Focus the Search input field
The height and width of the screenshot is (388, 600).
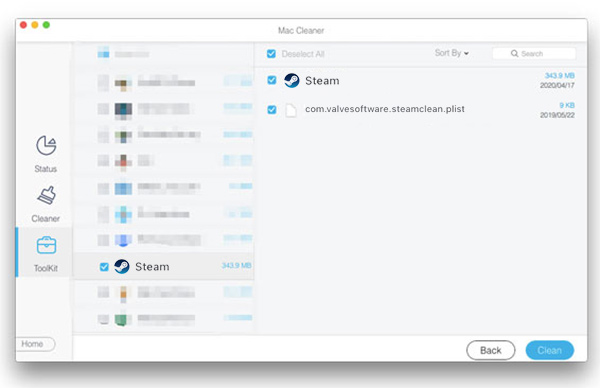coord(534,54)
